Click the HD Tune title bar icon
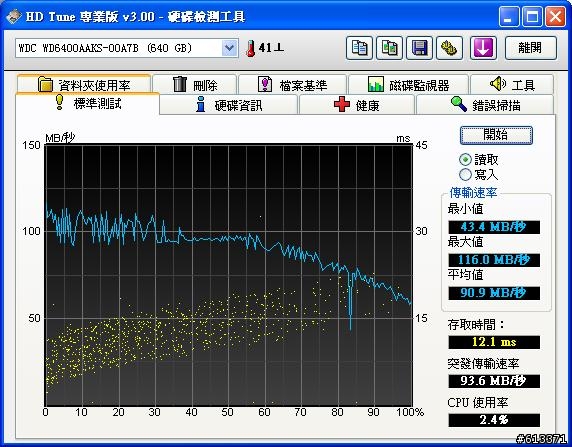Image resolution: width=572 pixels, height=447 pixels. (x=13, y=16)
